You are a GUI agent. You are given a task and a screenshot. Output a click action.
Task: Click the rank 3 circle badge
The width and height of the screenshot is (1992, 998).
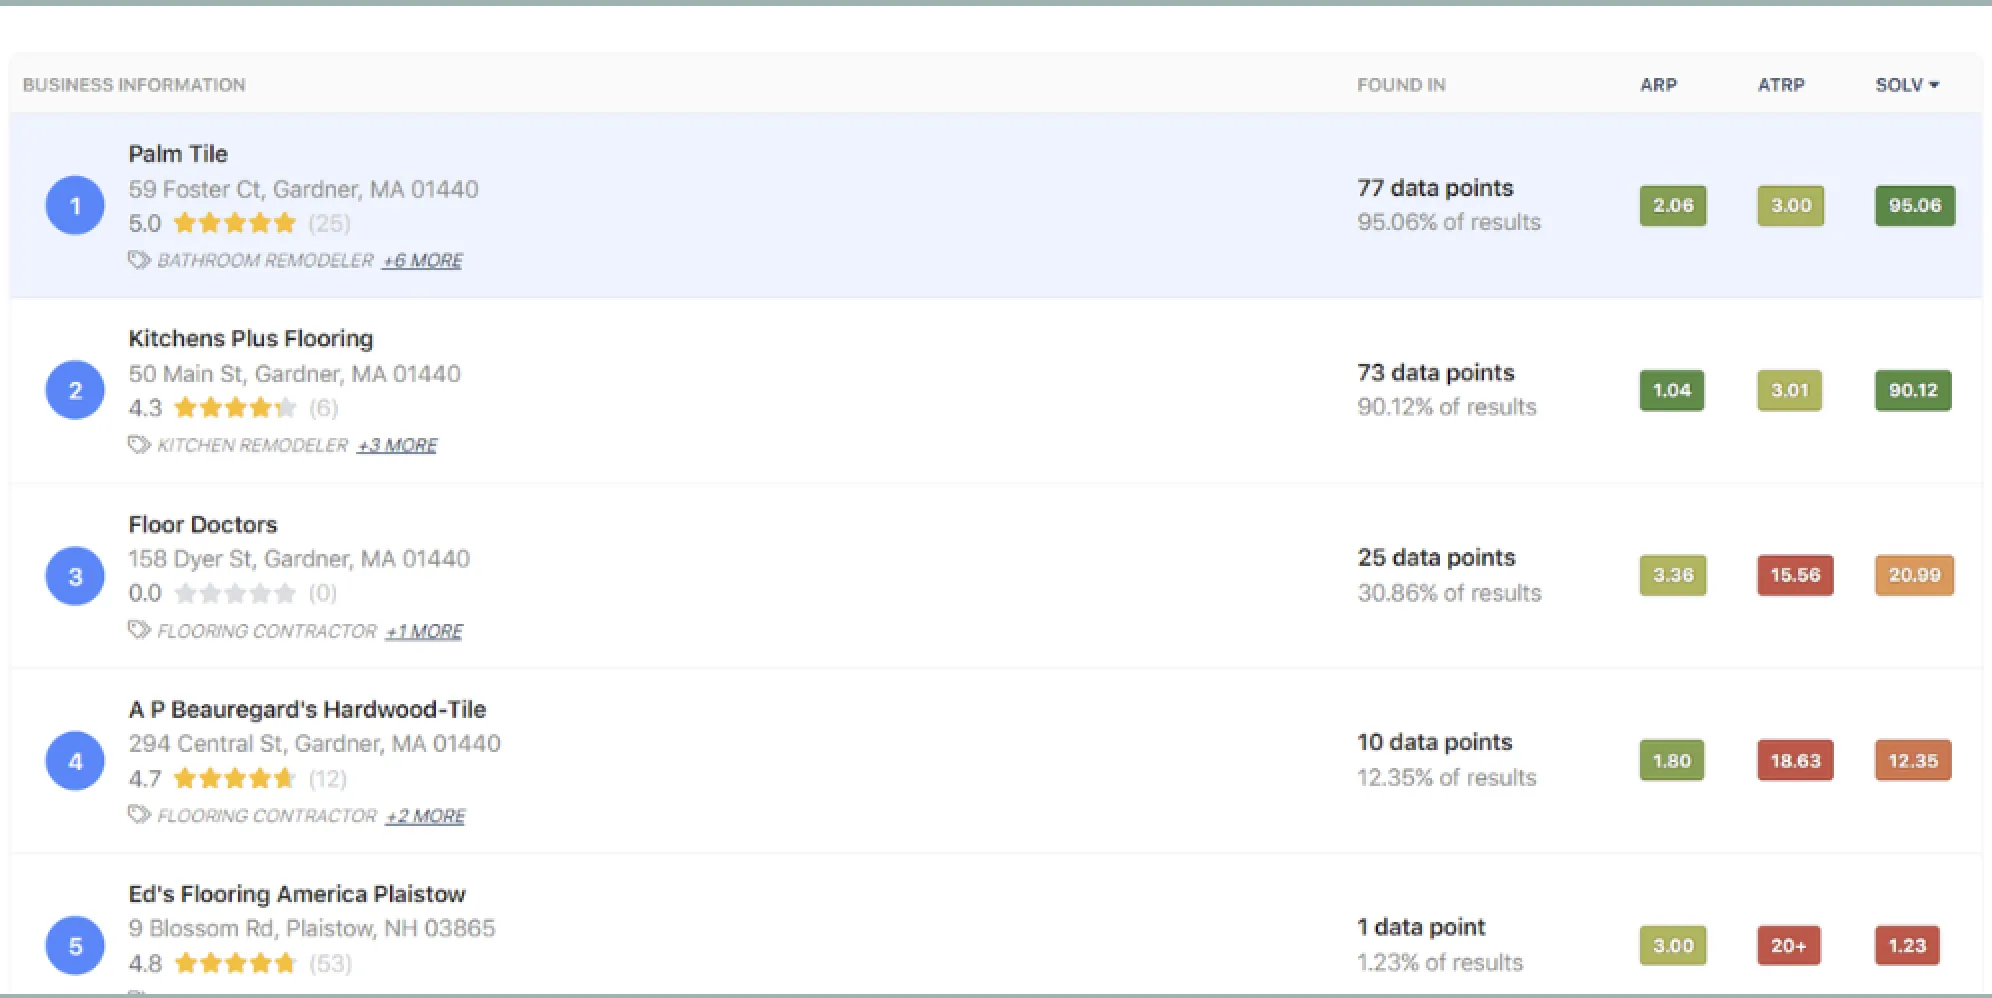pyautogui.click(x=75, y=576)
